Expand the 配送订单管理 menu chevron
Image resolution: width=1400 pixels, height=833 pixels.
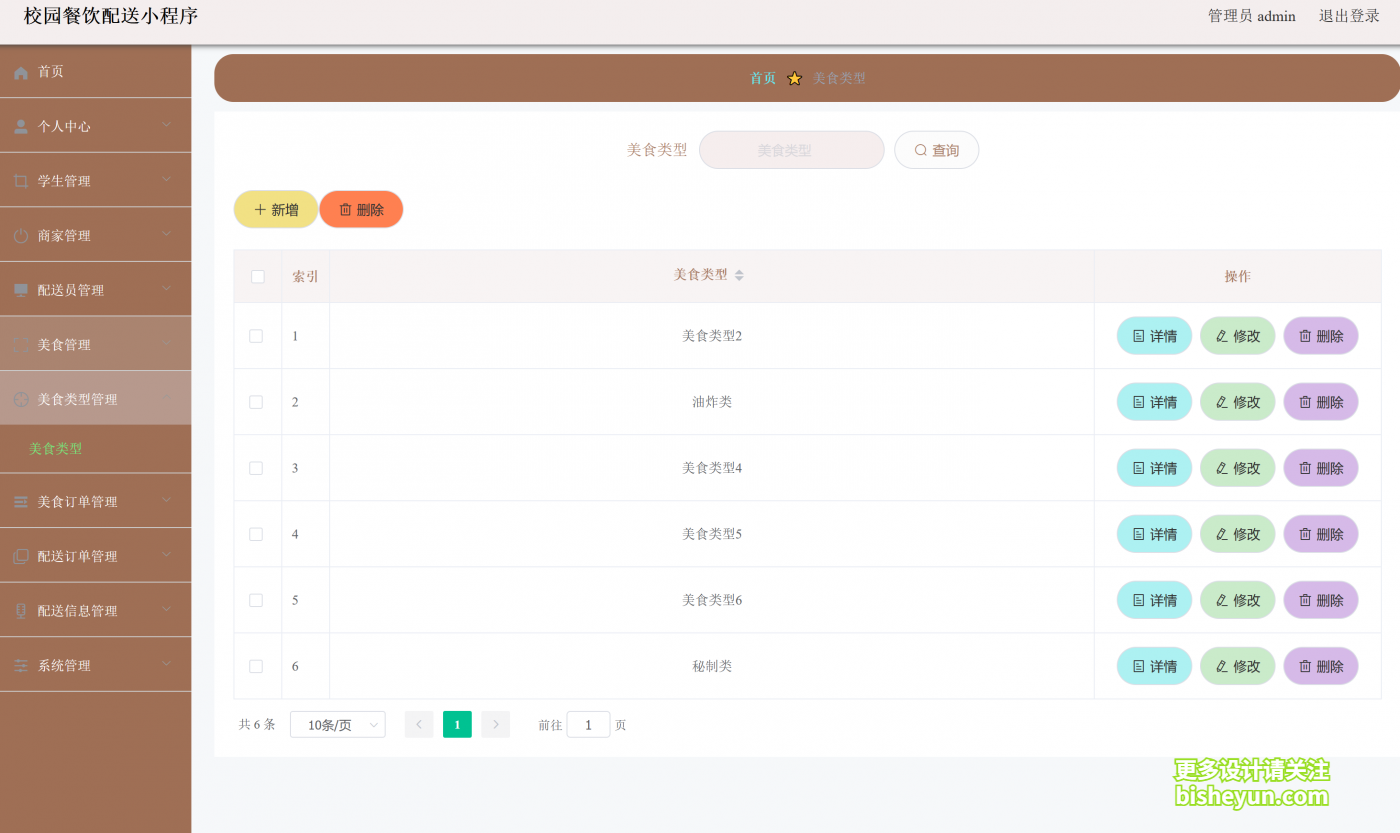pos(167,554)
